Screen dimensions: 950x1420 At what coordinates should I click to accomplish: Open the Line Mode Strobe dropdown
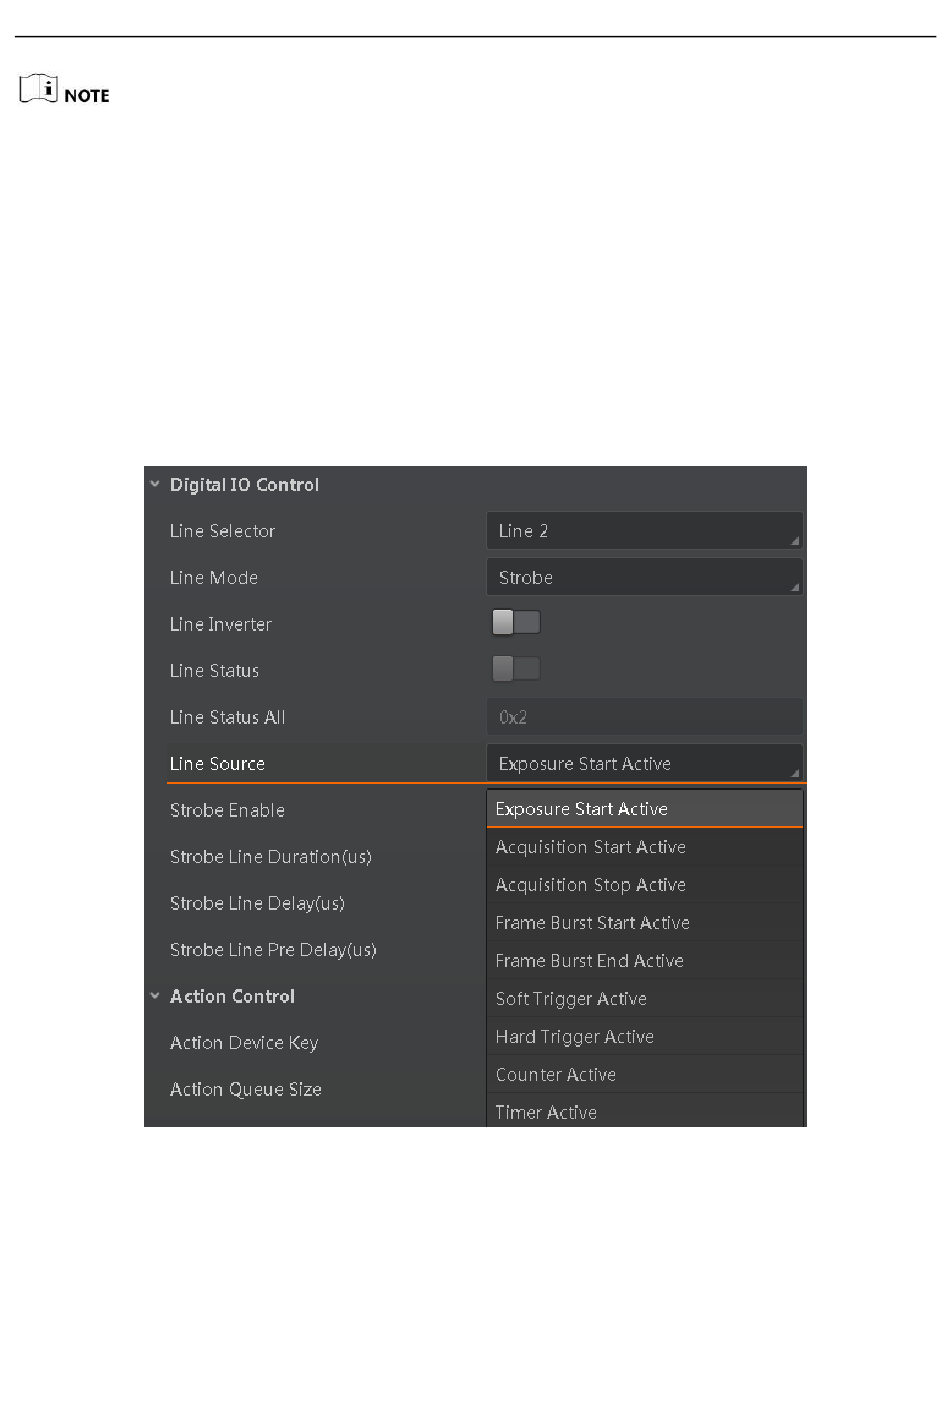click(644, 577)
